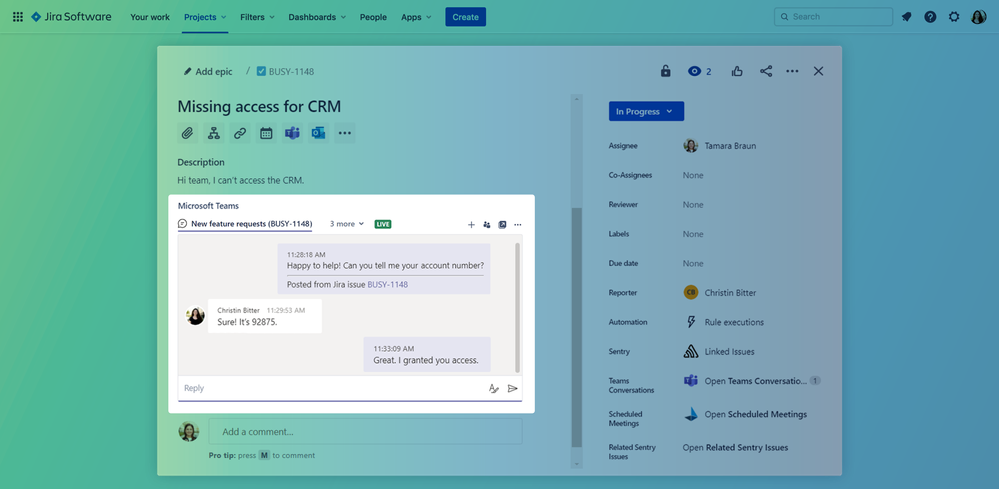This screenshot has height=489, width=999.
Task: Click the None value for Labels
Action: (x=693, y=234)
